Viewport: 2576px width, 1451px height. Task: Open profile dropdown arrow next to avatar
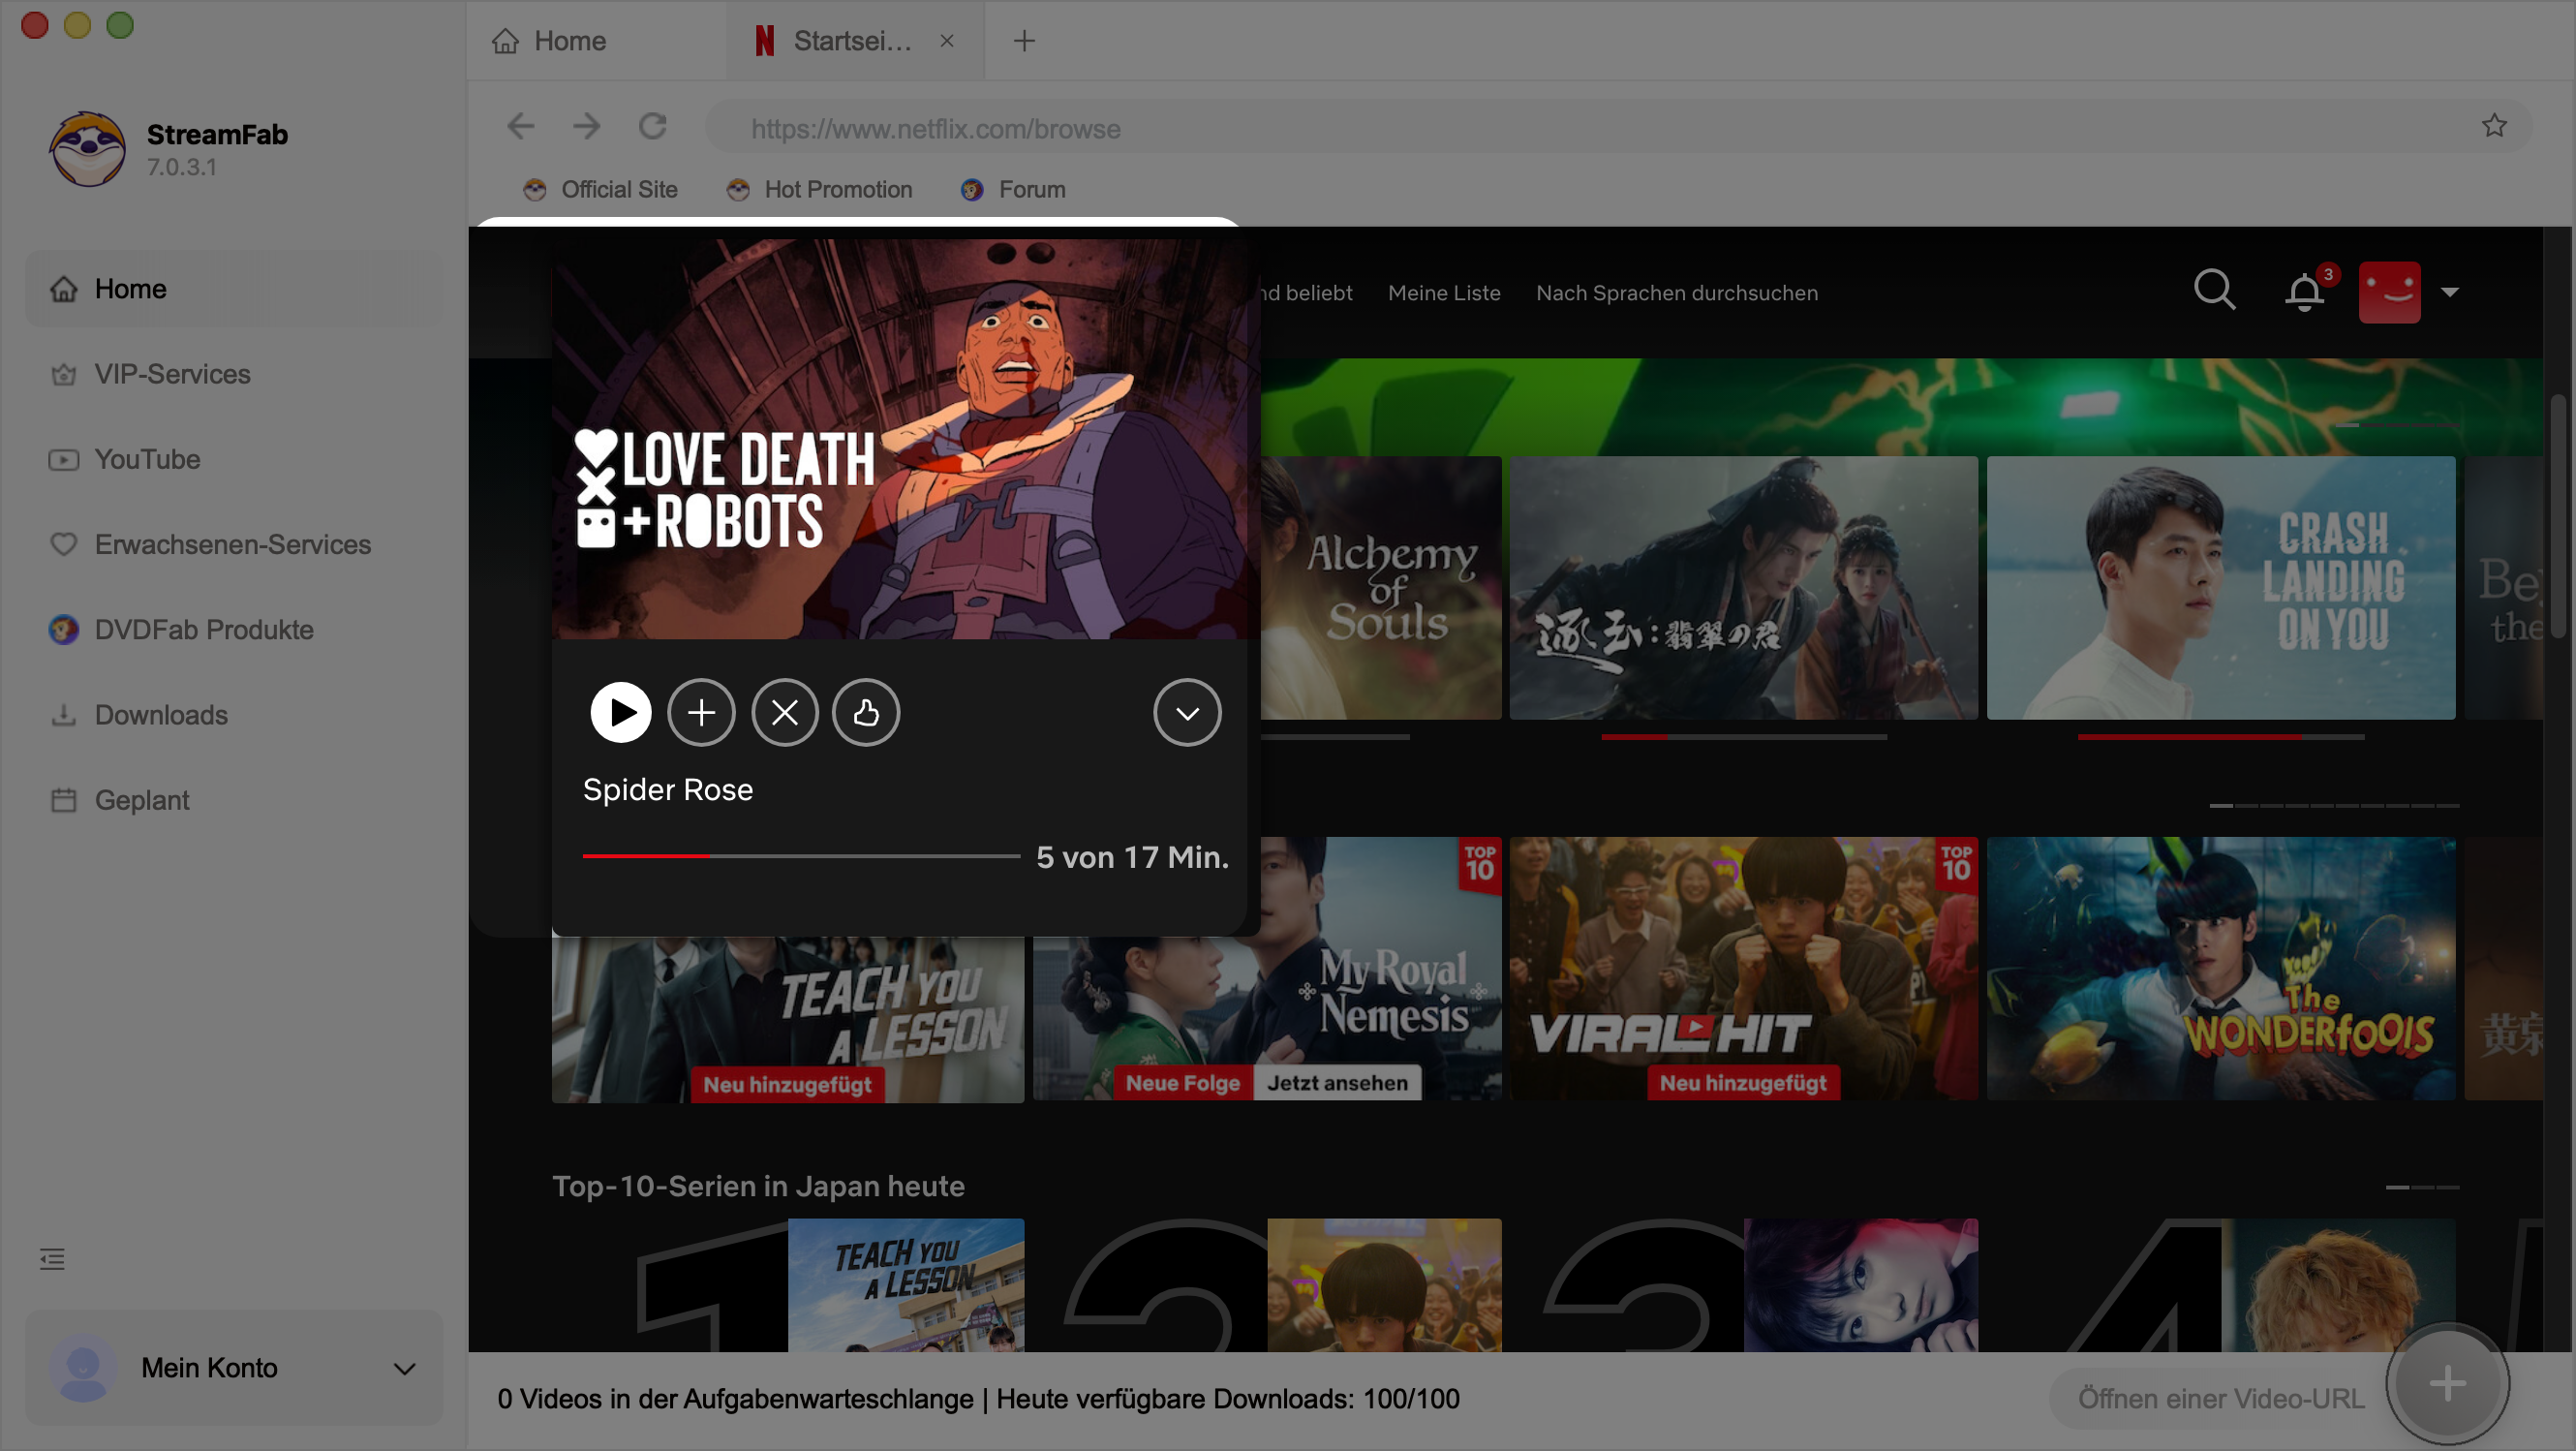[x=2449, y=292]
